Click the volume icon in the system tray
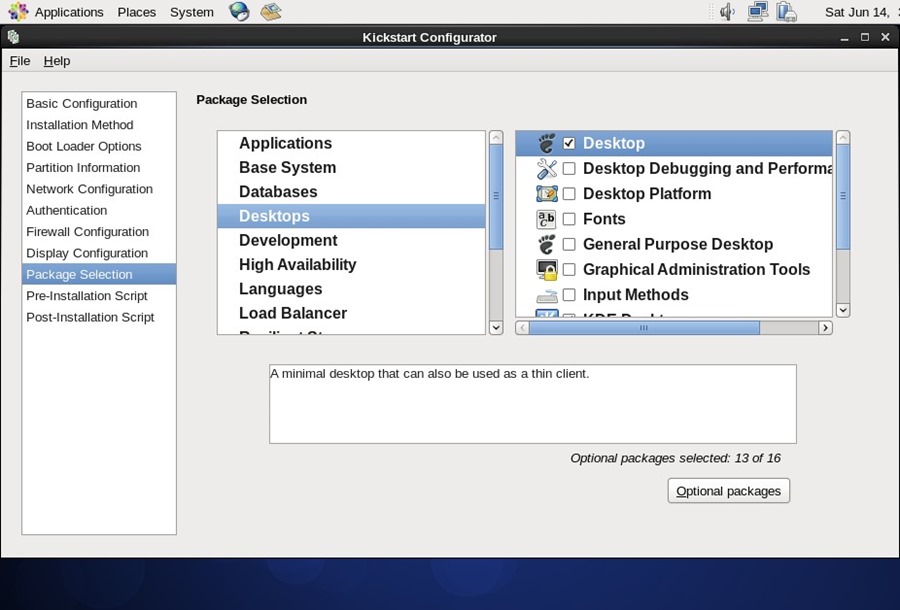The height and width of the screenshot is (610, 900). [x=726, y=11]
